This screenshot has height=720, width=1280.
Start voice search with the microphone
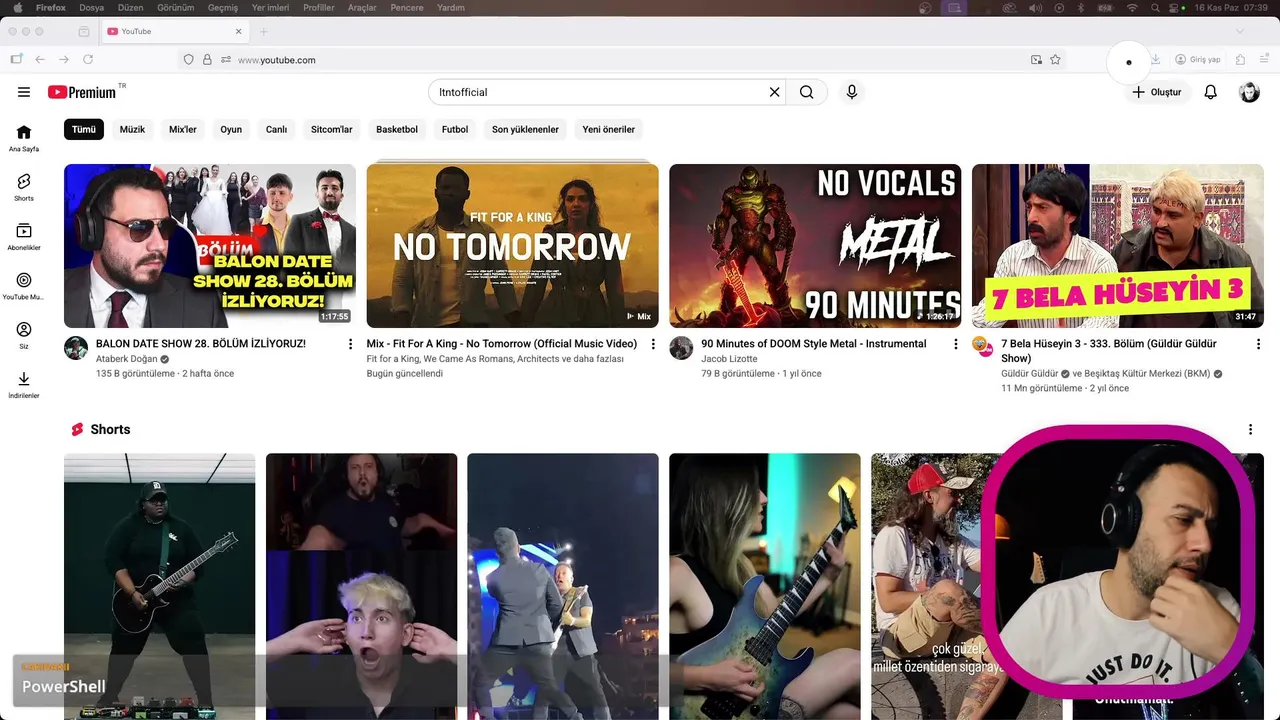pos(852,92)
